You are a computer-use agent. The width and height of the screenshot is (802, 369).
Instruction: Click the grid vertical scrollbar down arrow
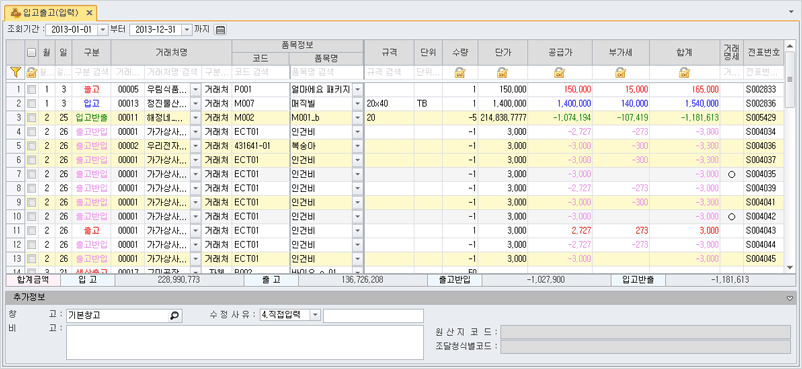pyautogui.click(x=790, y=267)
